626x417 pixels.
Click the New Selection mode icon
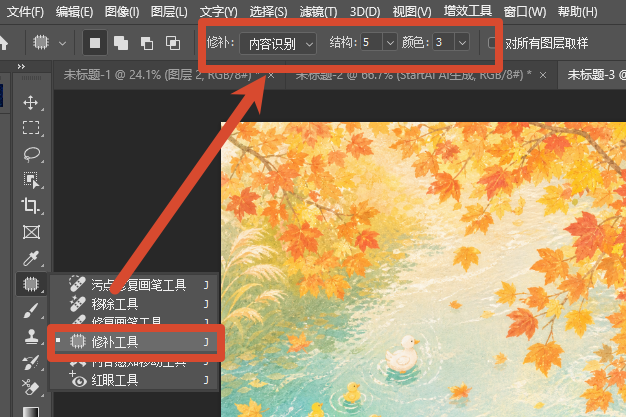click(95, 43)
